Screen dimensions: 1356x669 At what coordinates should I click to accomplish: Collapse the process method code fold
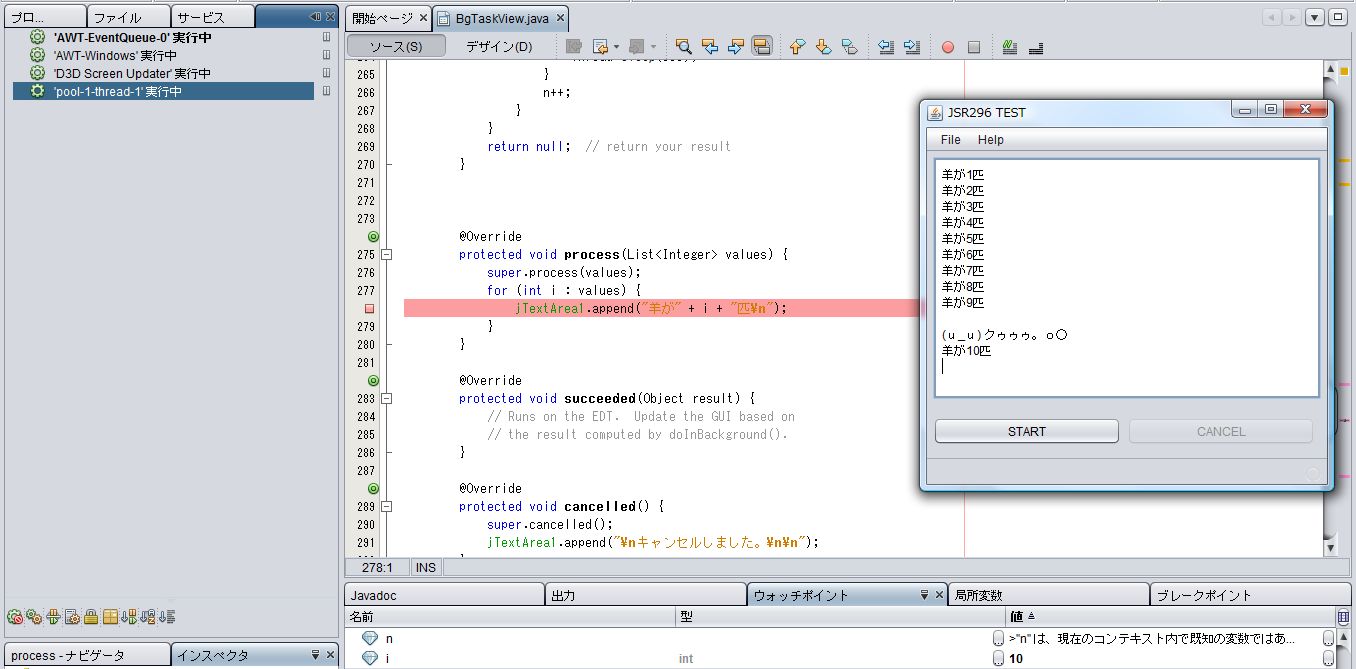pos(387,255)
